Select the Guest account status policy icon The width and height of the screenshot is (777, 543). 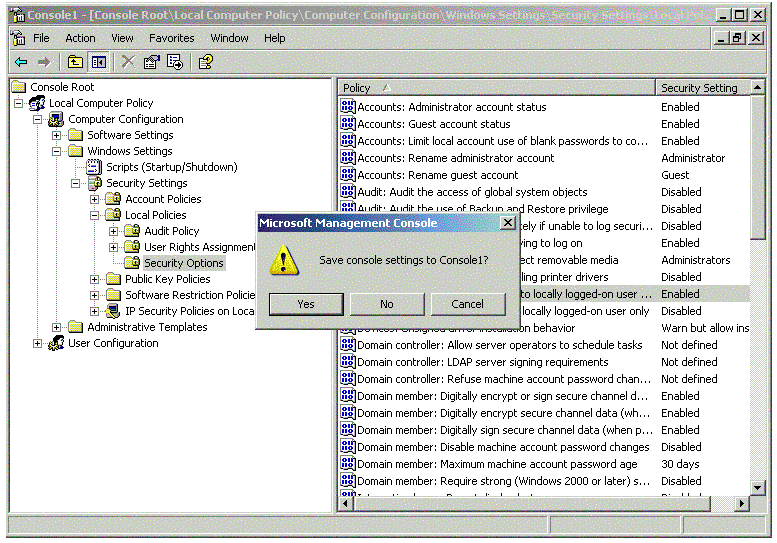point(348,124)
